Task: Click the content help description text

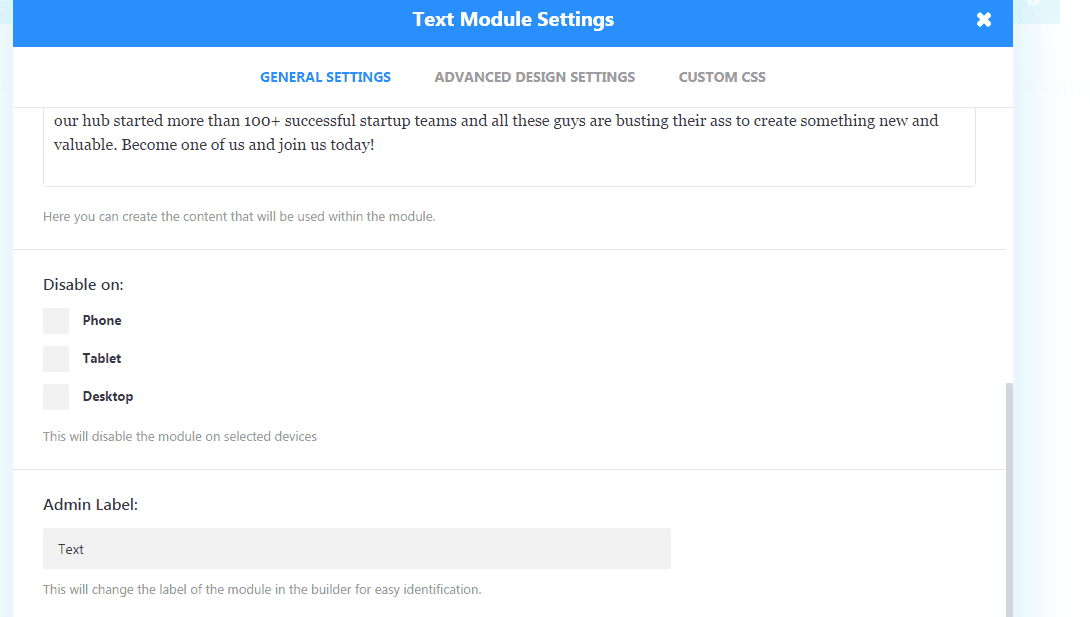Action: [239, 216]
